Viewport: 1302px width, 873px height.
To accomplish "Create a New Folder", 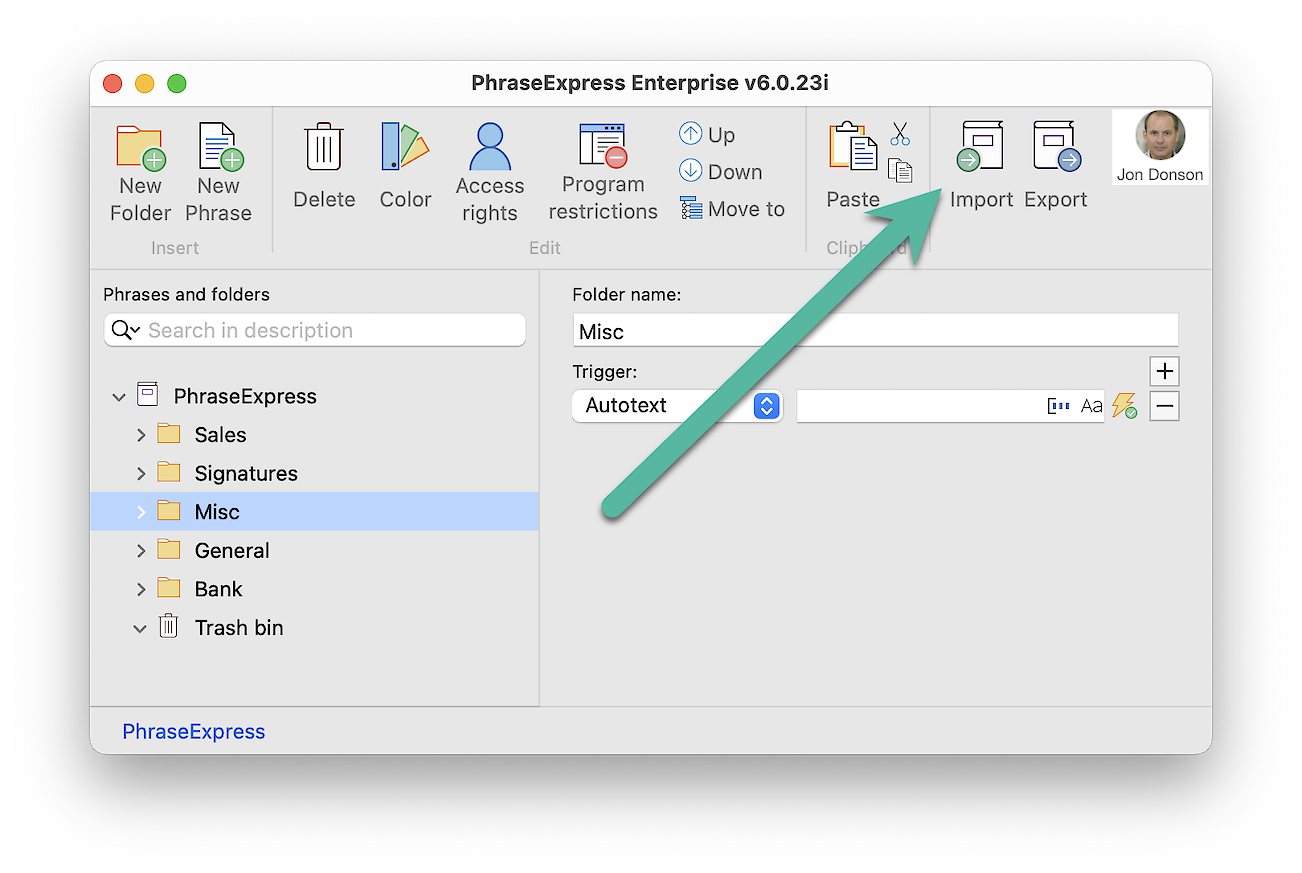I will click(x=140, y=174).
